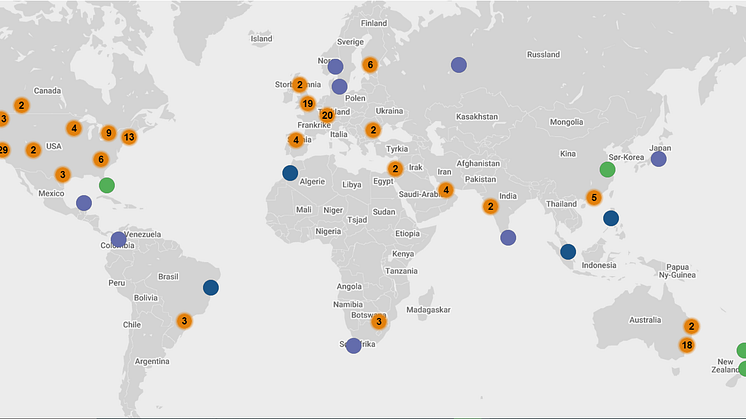Open the purple marker in Mexico
This screenshot has width=746, height=419.
[83, 203]
